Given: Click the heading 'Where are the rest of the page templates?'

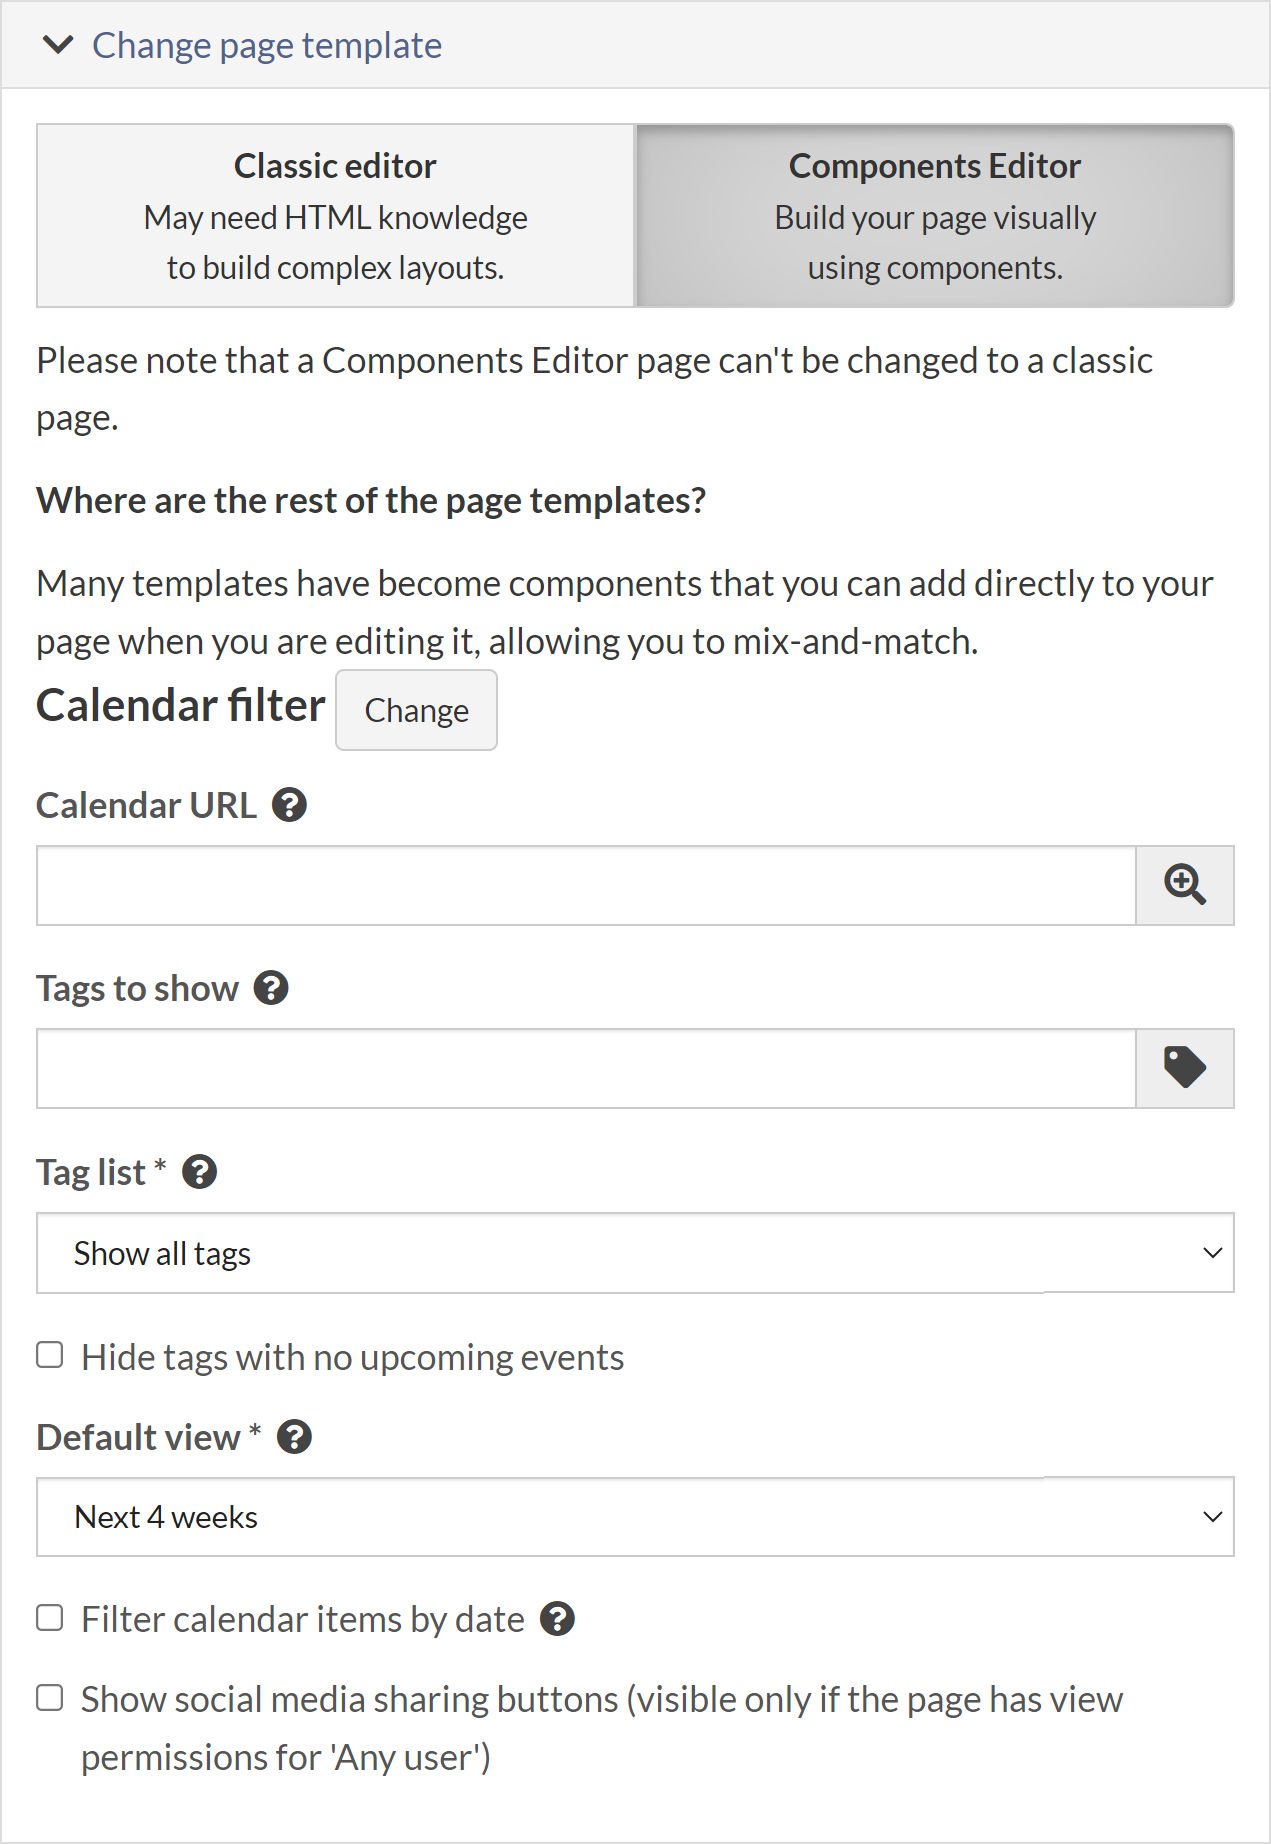Looking at the screenshot, I should (371, 499).
